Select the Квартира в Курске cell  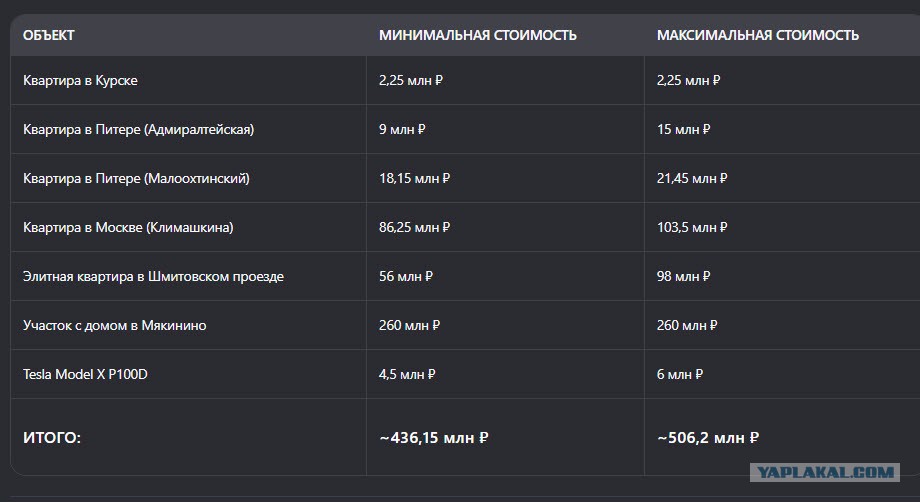click(x=80, y=80)
